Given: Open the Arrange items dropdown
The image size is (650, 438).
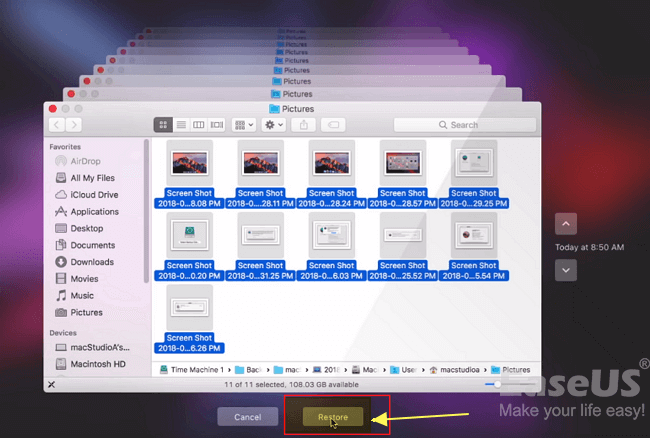Looking at the screenshot, I should (x=243, y=125).
